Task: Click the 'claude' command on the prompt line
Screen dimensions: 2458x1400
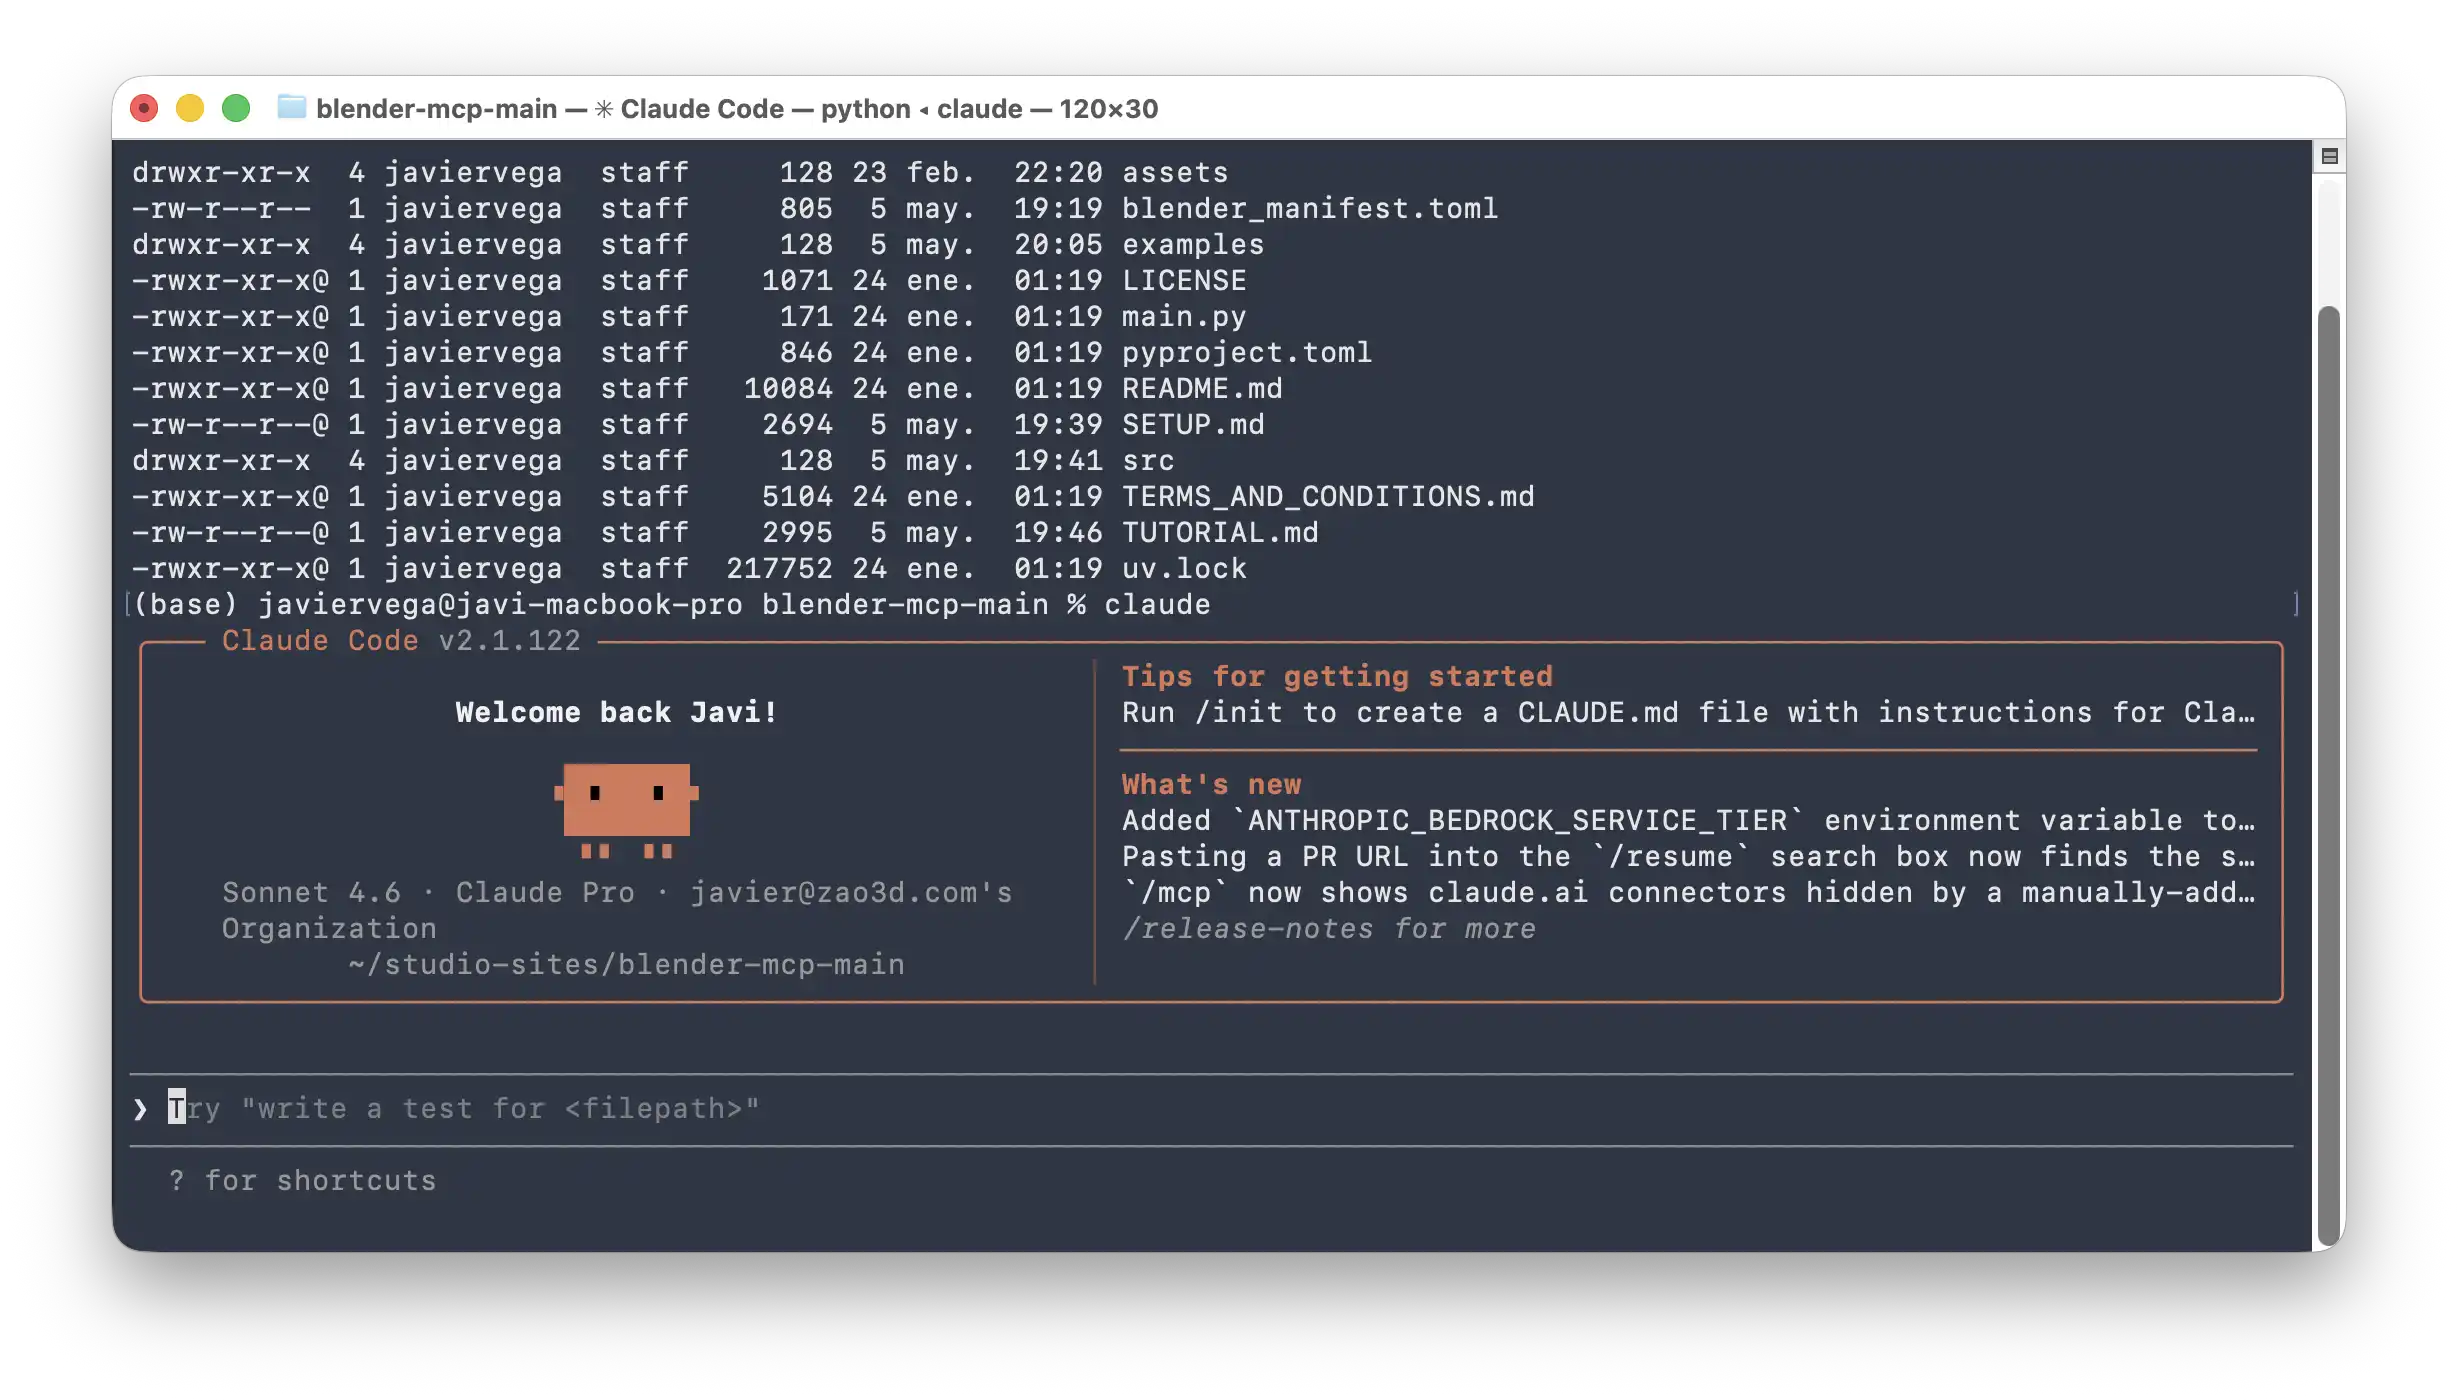Action: tap(1157, 604)
